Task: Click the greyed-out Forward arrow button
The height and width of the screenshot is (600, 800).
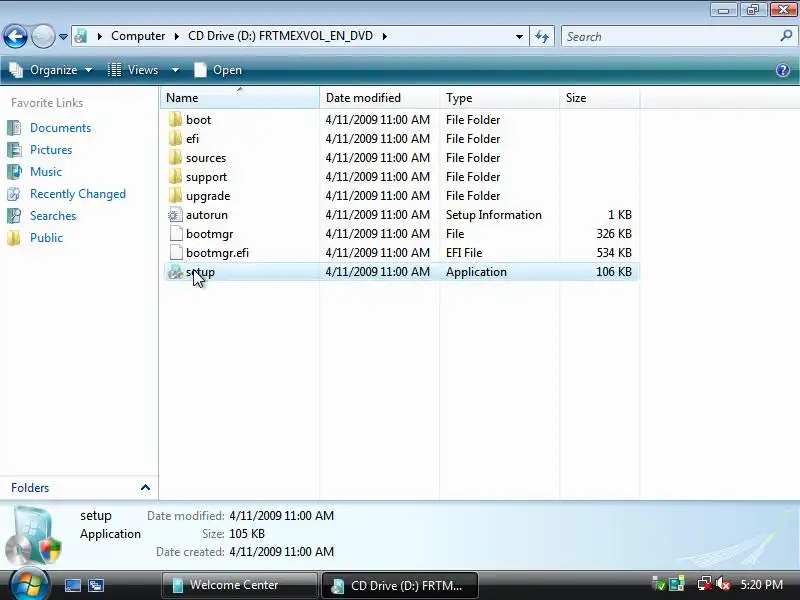Action: [43, 37]
